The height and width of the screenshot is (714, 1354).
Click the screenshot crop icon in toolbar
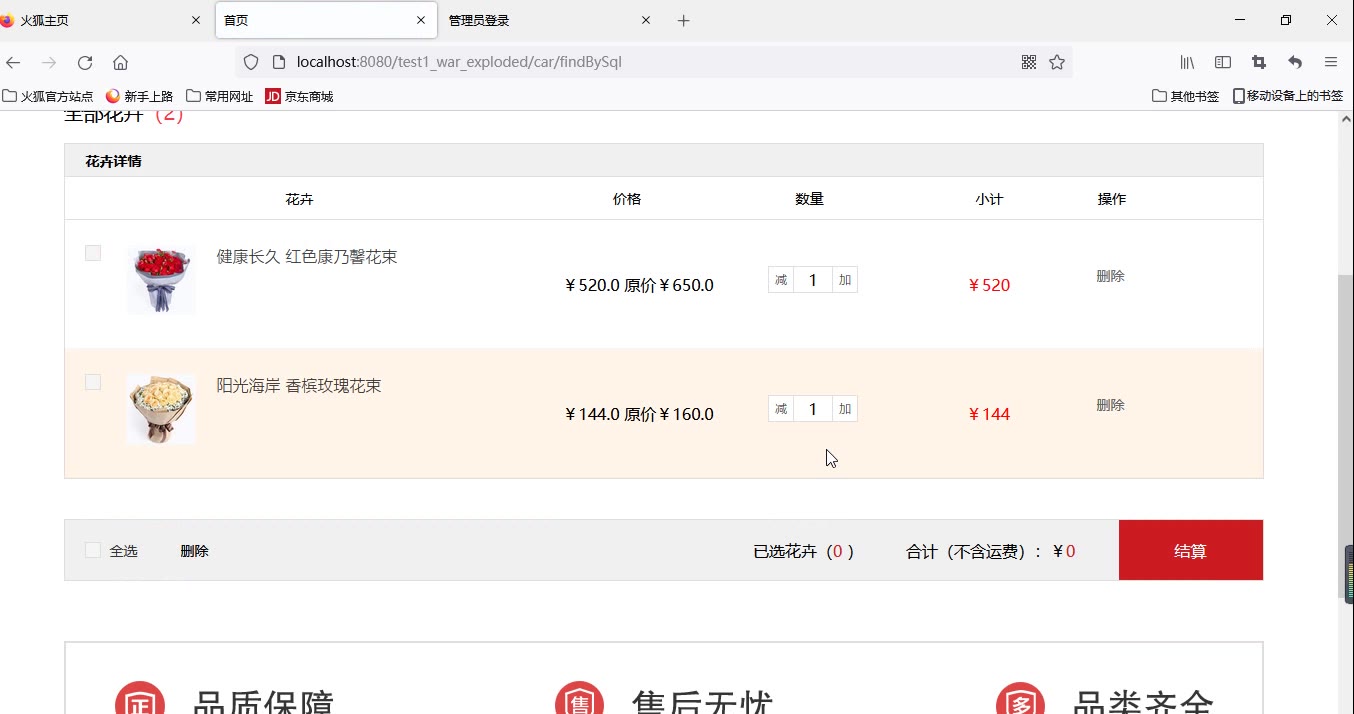coord(1259,62)
